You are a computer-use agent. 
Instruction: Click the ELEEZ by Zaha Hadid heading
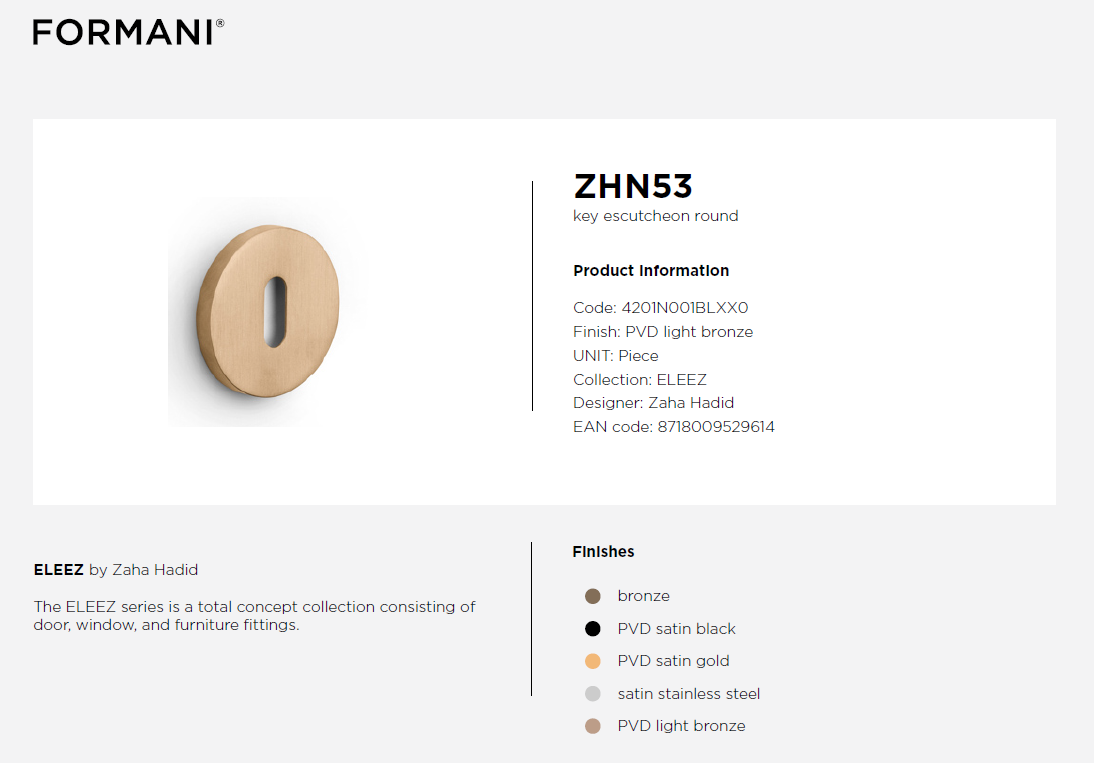coord(116,570)
